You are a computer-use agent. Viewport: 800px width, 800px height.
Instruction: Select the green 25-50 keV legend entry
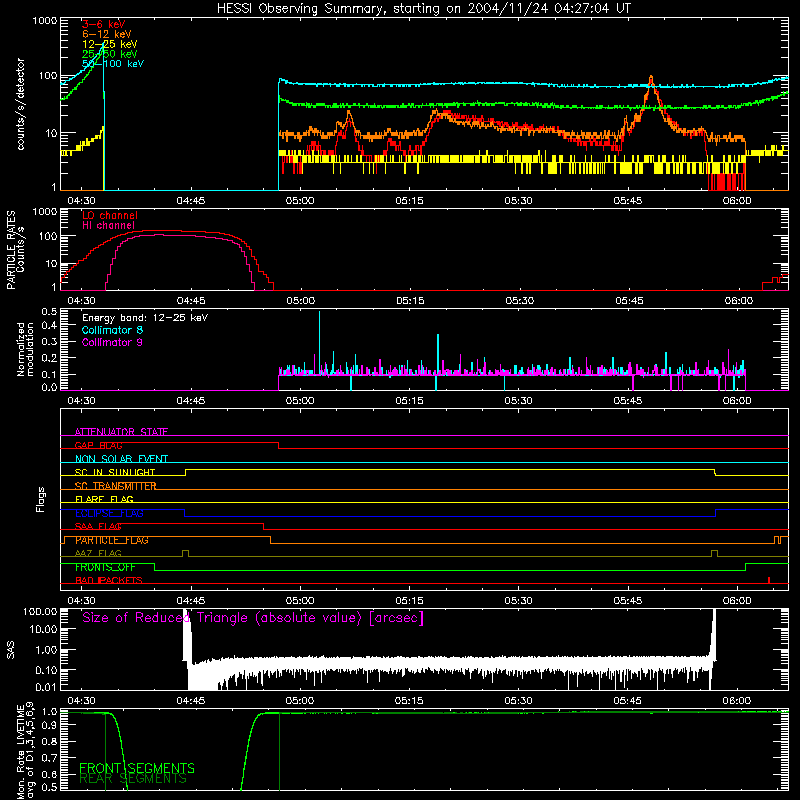tap(110, 54)
